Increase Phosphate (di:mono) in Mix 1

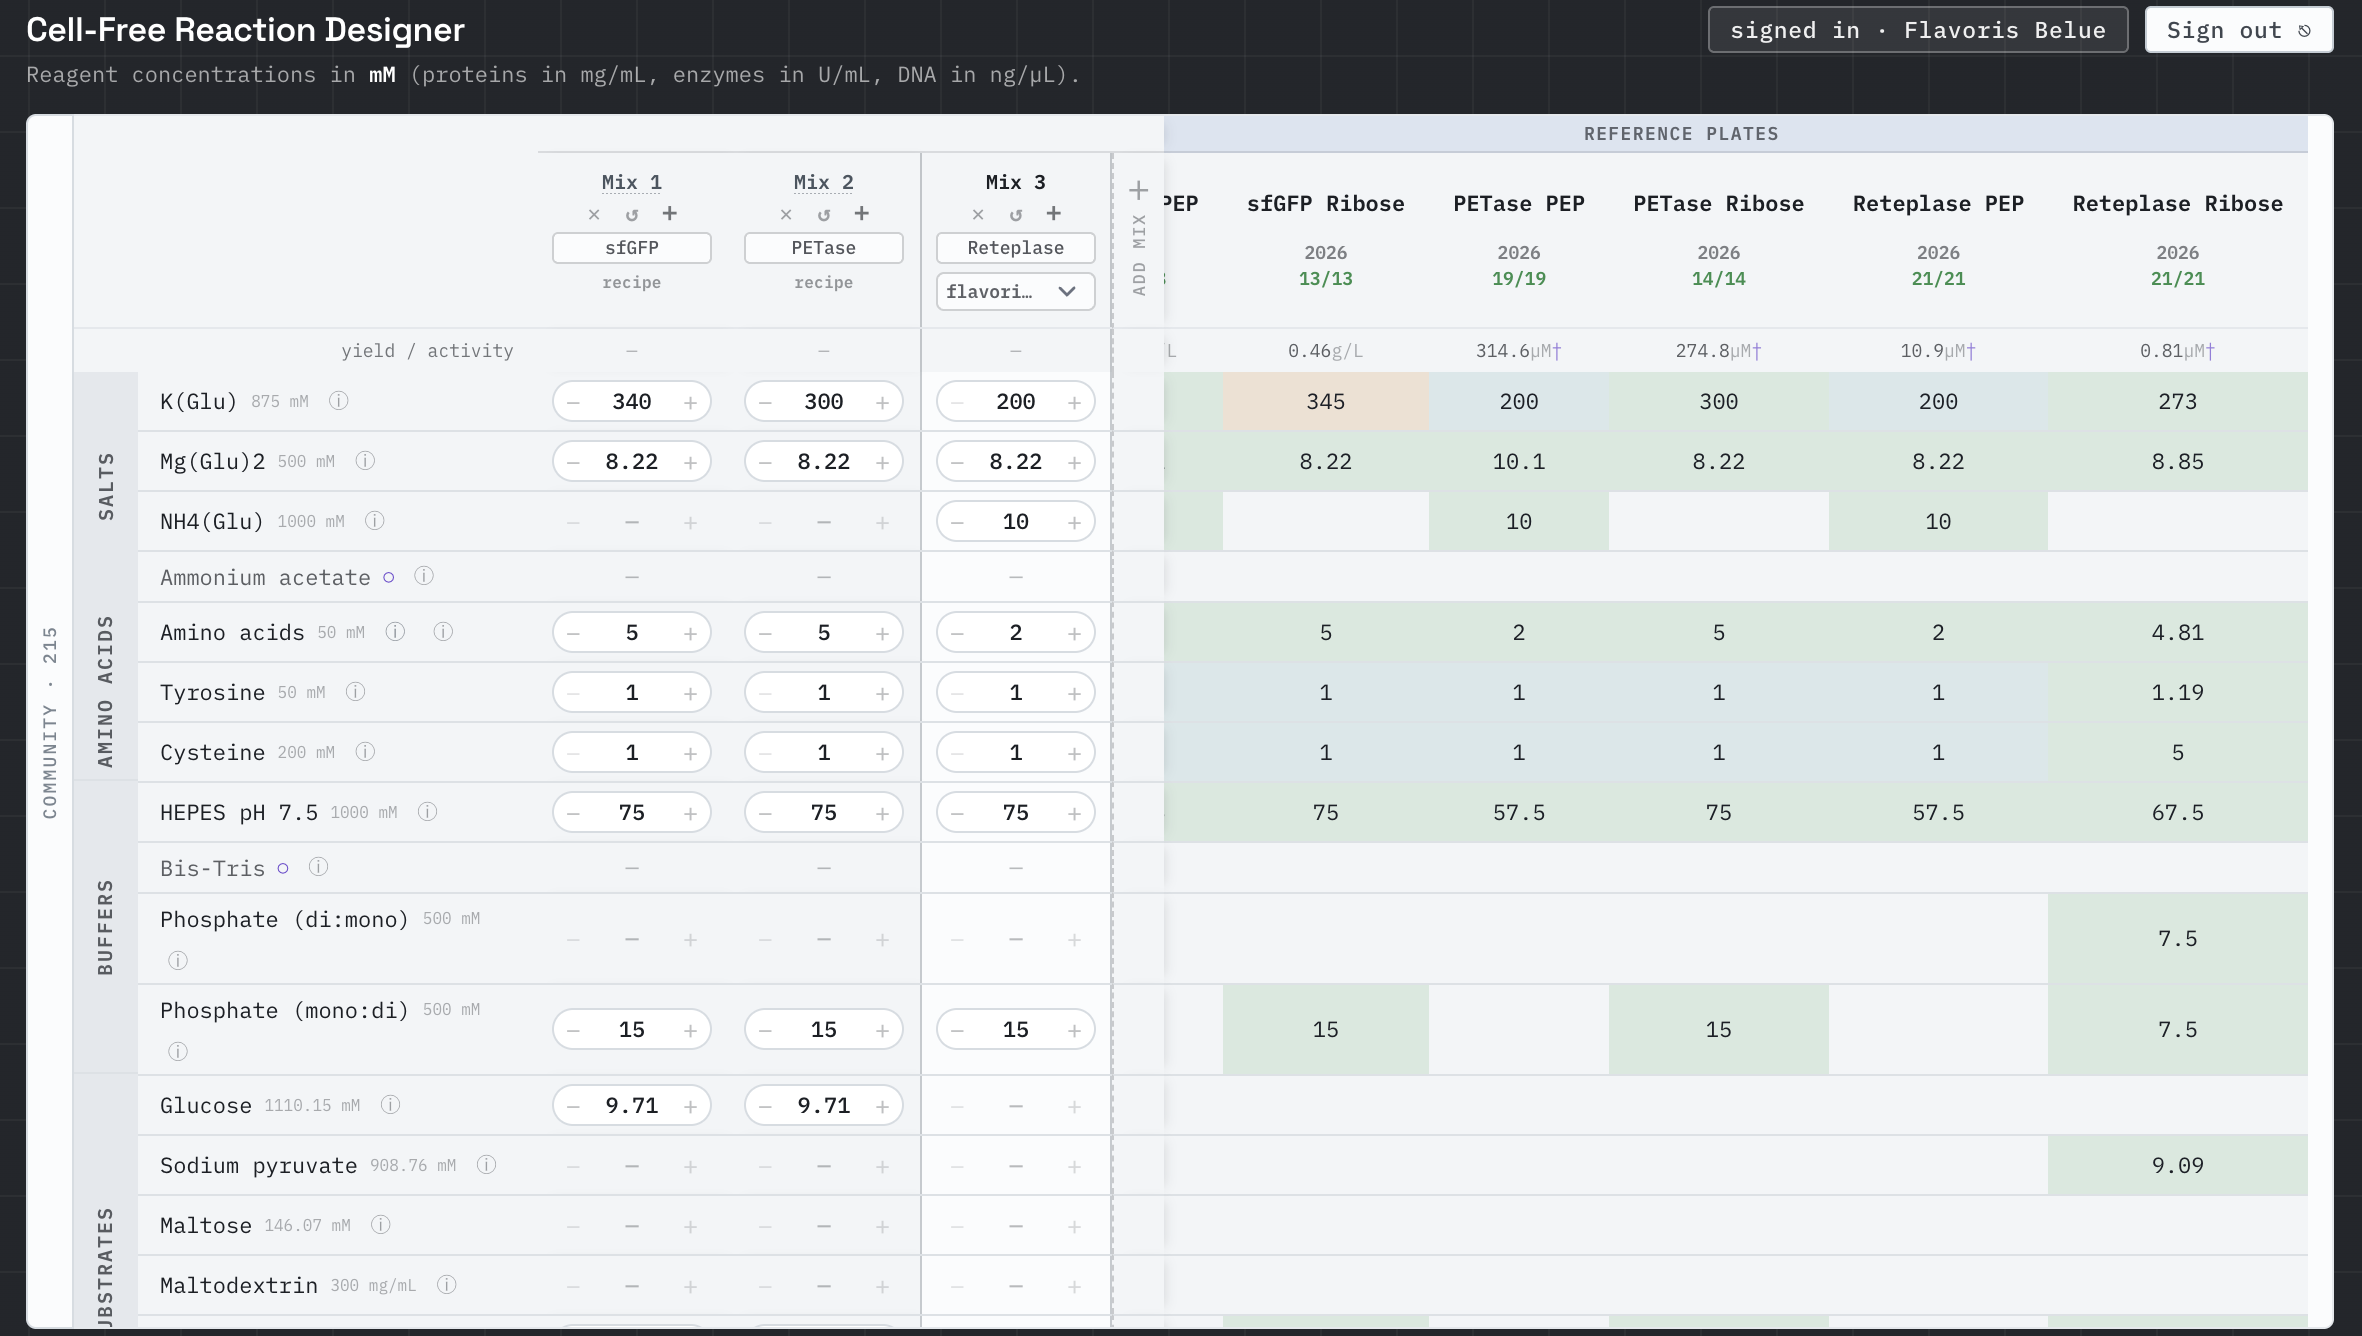(690, 940)
